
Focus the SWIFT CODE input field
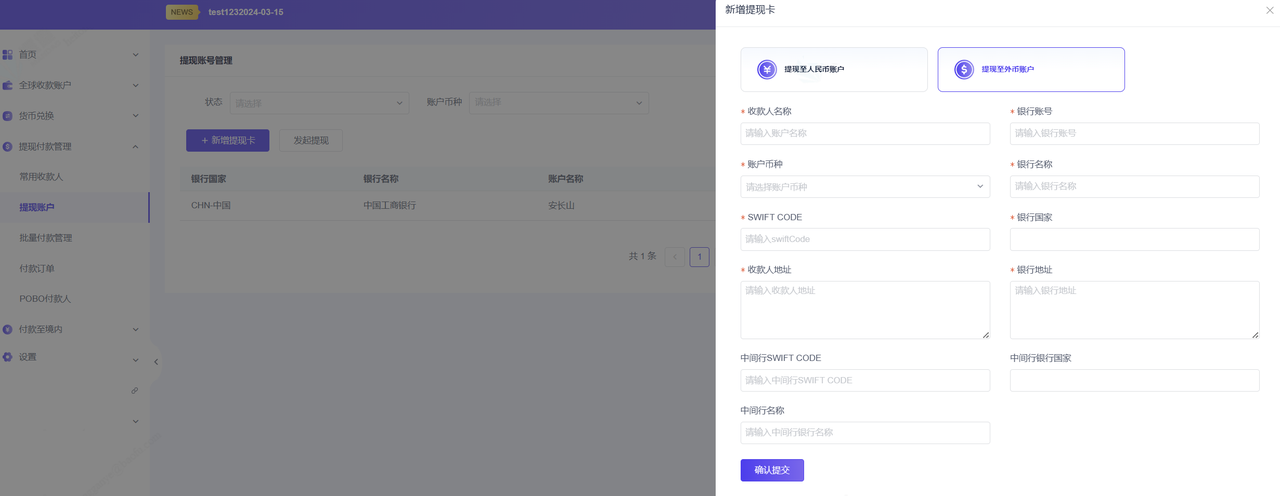[x=864, y=239]
